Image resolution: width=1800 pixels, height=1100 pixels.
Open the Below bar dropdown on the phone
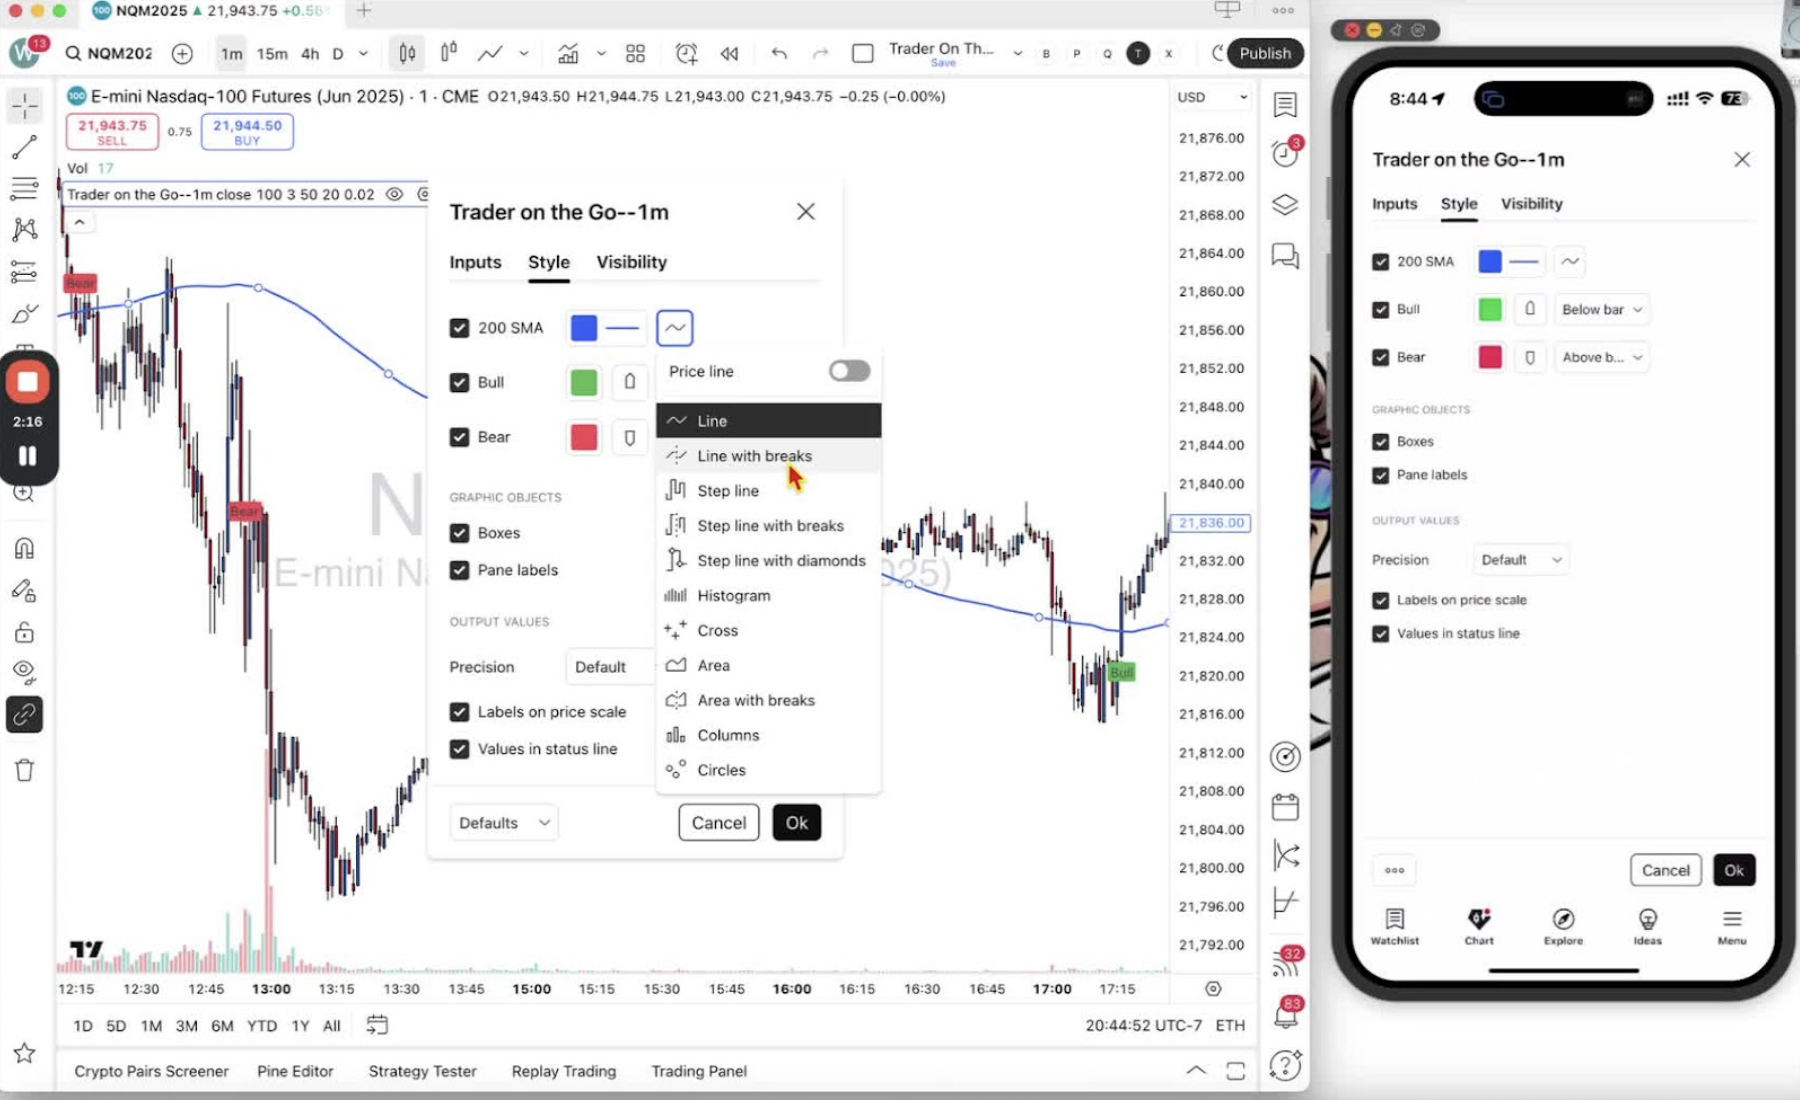pyautogui.click(x=1601, y=309)
